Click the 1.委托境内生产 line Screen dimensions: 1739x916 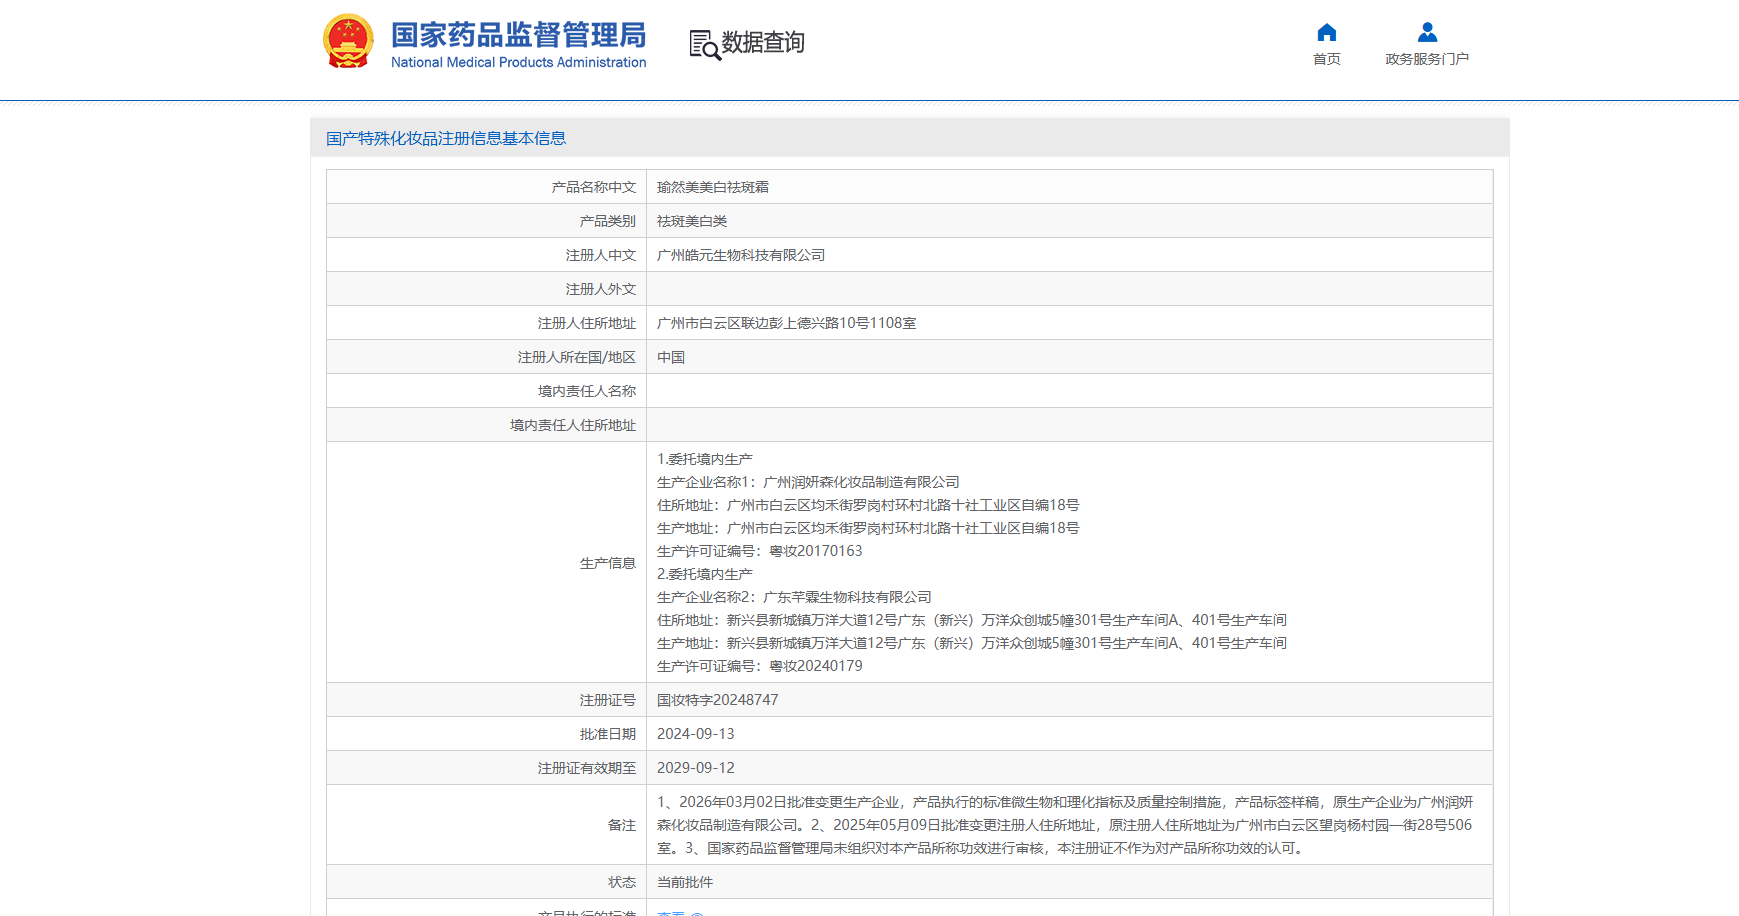[705, 459]
